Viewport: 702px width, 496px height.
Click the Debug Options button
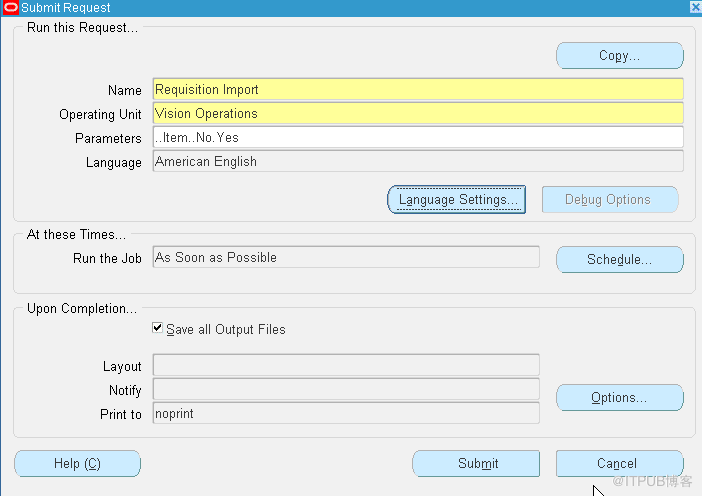(609, 200)
